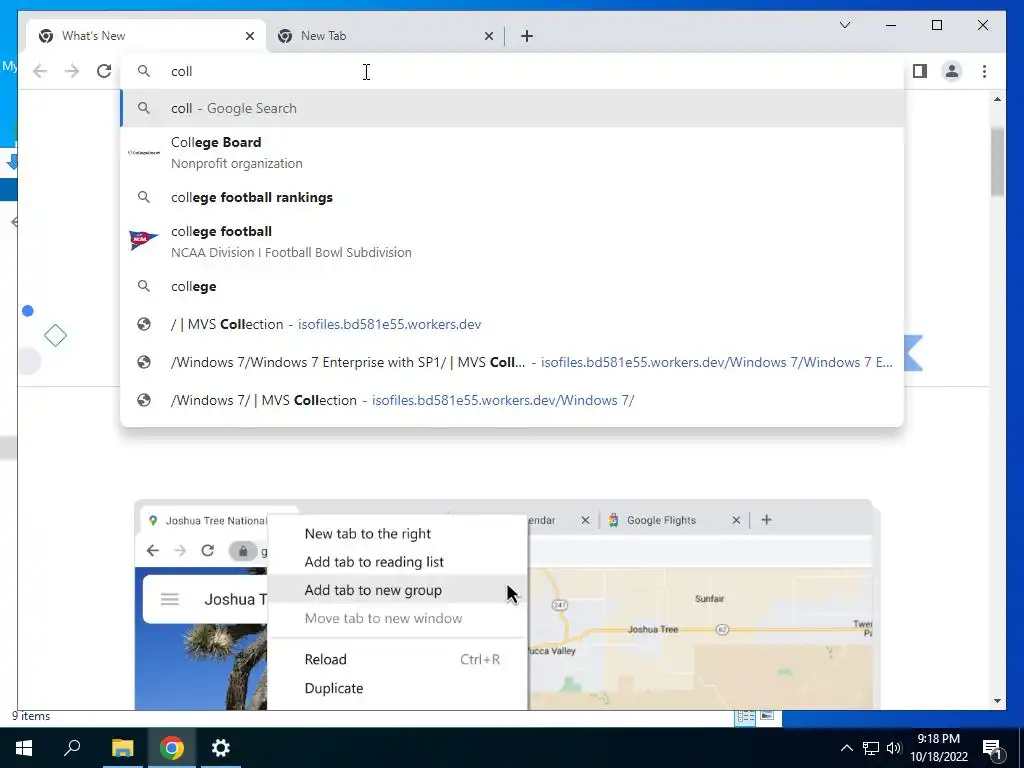This screenshot has height=768, width=1024.
Task: Switch Explorer window to large icons view
Action: (x=767, y=716)
